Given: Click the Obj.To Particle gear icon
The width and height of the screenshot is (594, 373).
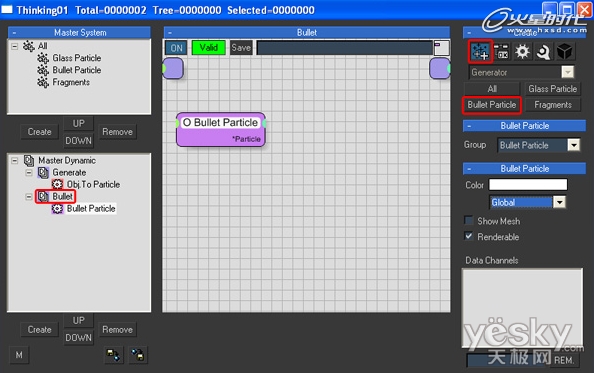Looking at the screenshot, I should 57,184.
